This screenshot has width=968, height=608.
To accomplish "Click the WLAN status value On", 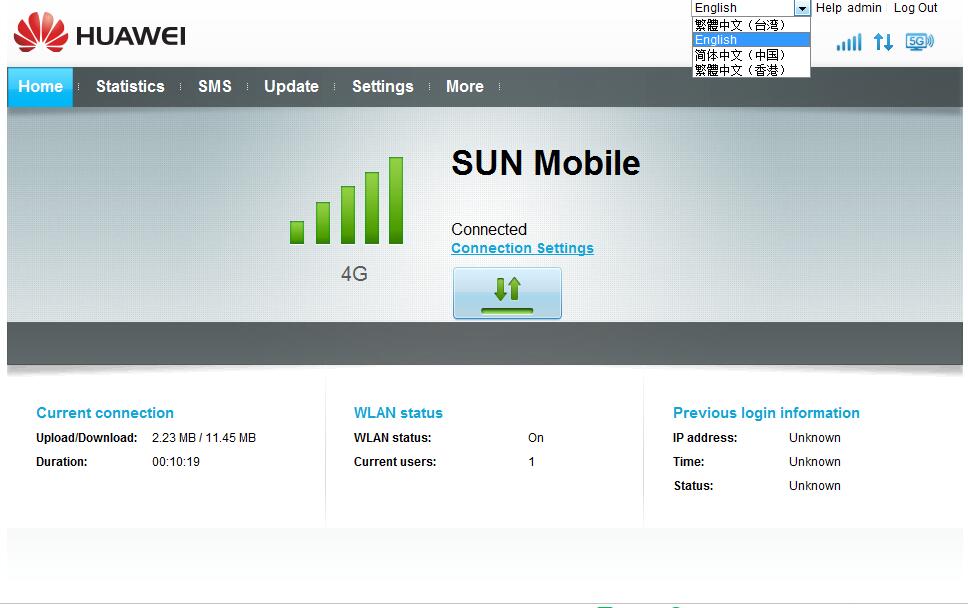I will 536,438.
